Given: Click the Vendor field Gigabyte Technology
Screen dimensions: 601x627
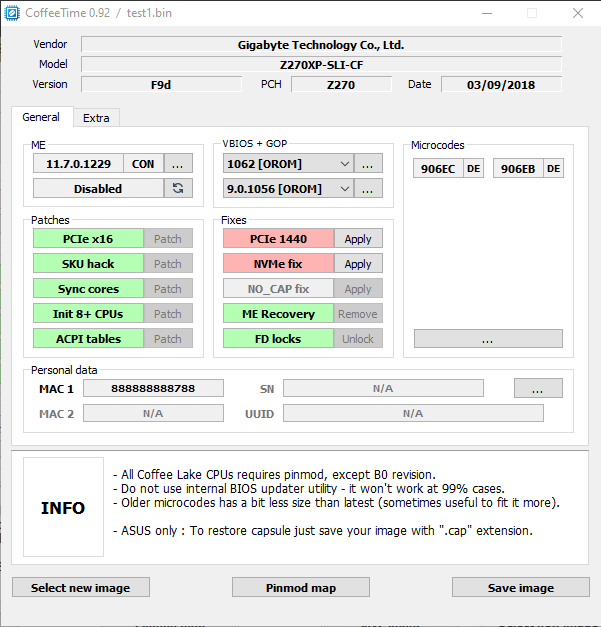Looking at the screenshot, I should point(321,44).
